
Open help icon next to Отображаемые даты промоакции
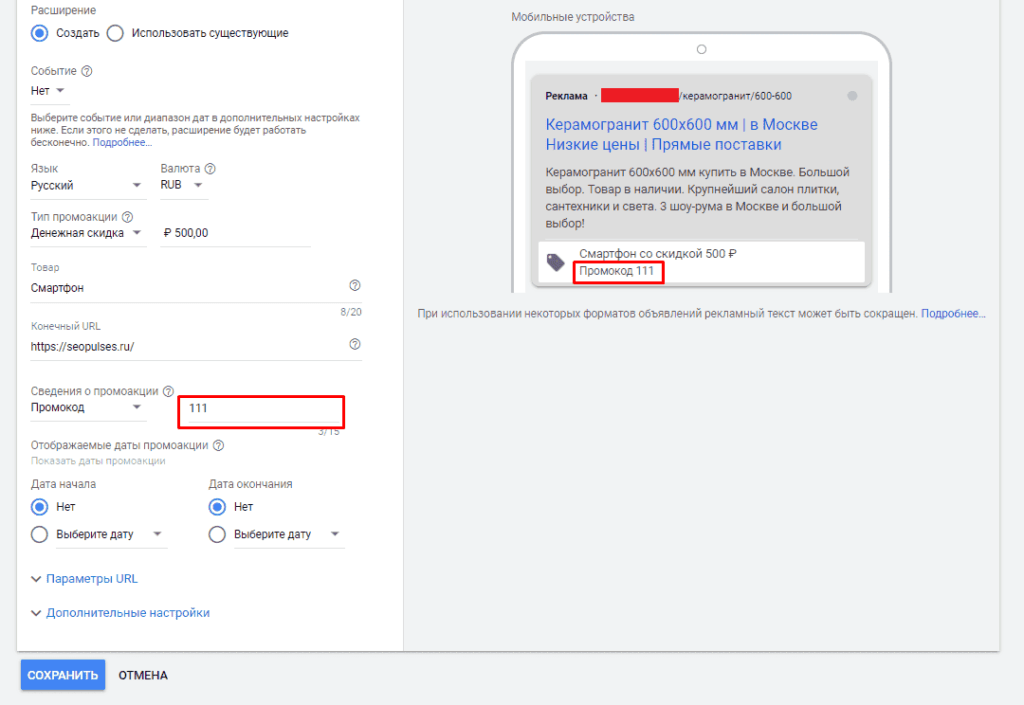218,445
